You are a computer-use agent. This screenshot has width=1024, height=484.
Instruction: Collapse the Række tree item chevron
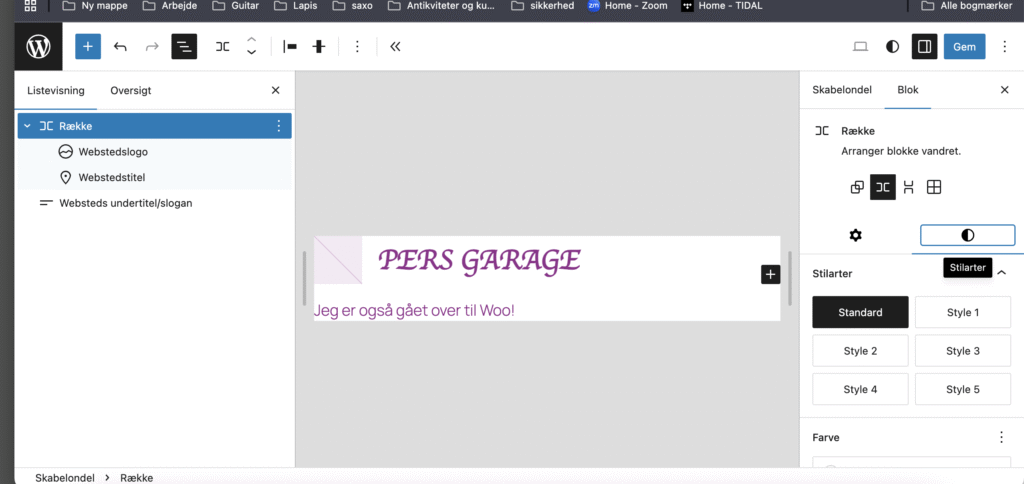[x=27, y=126]
